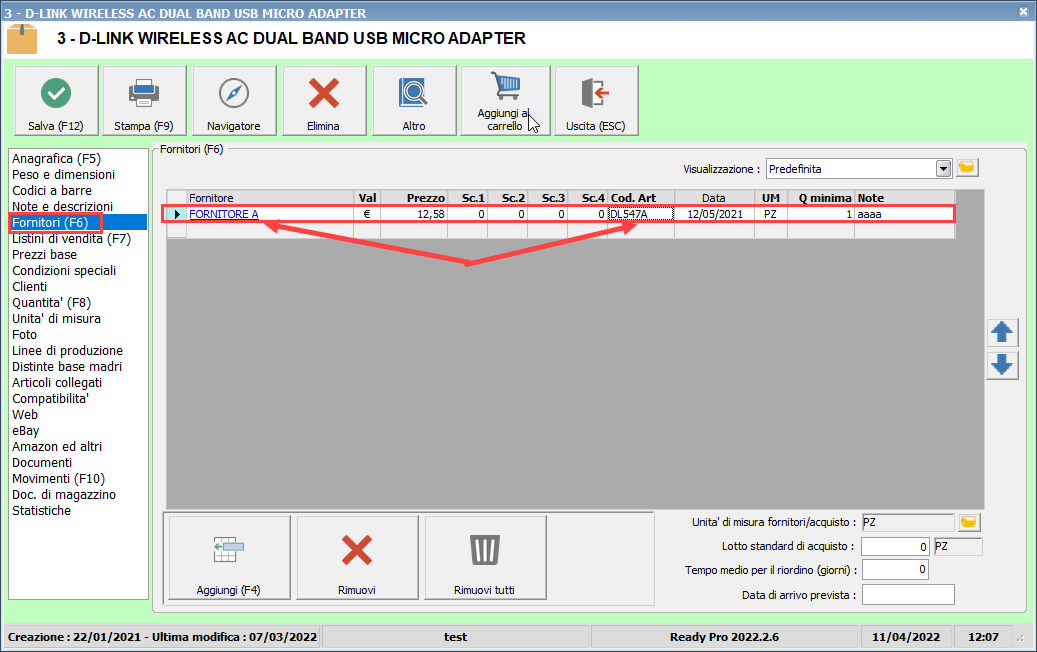Go to the Amazon ed altri section
The width and height of the screenshot is (1037, 652).
(x=57, y=446)
